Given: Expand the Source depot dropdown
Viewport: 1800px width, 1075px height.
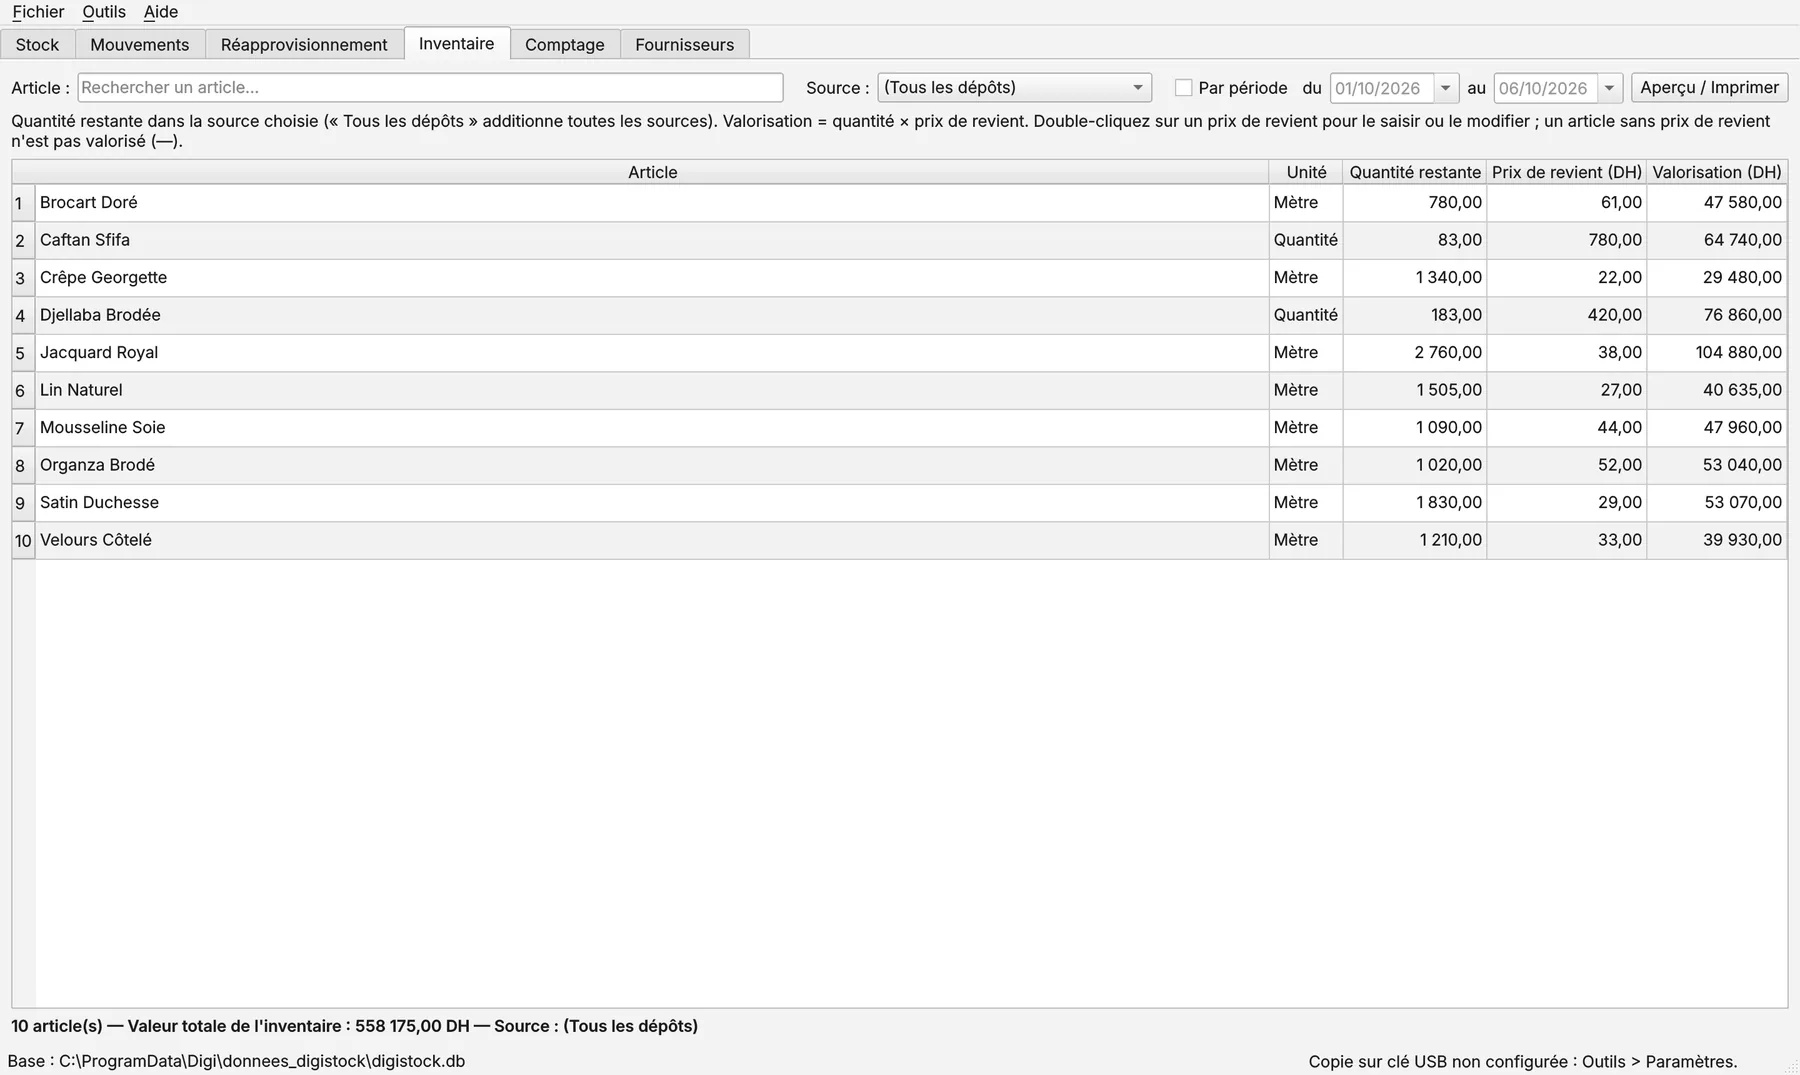Looking at the screenshot, I should point(1014,88).
